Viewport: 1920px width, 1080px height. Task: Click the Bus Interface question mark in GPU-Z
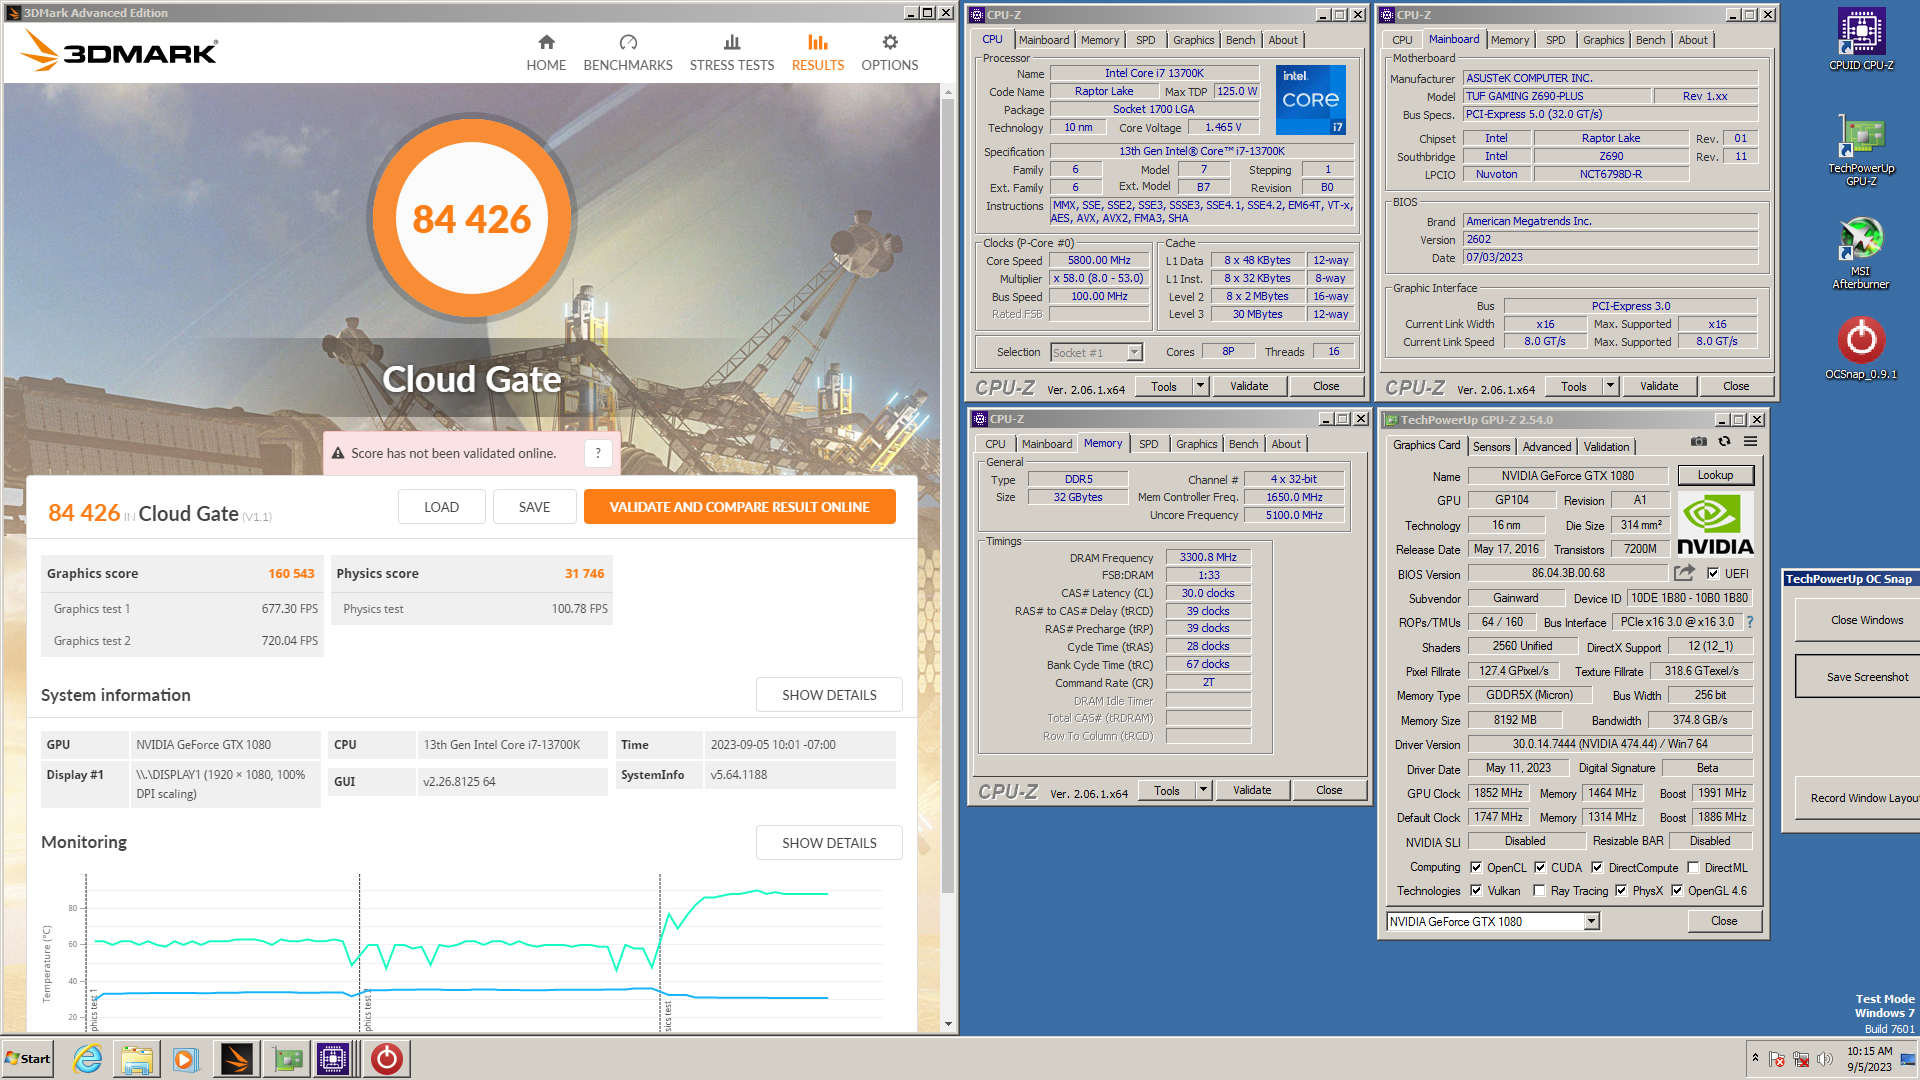(1750, 622)
